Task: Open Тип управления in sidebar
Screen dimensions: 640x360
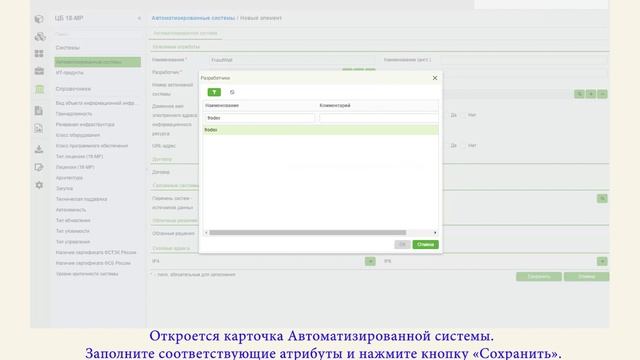Action: pos(73,242)
